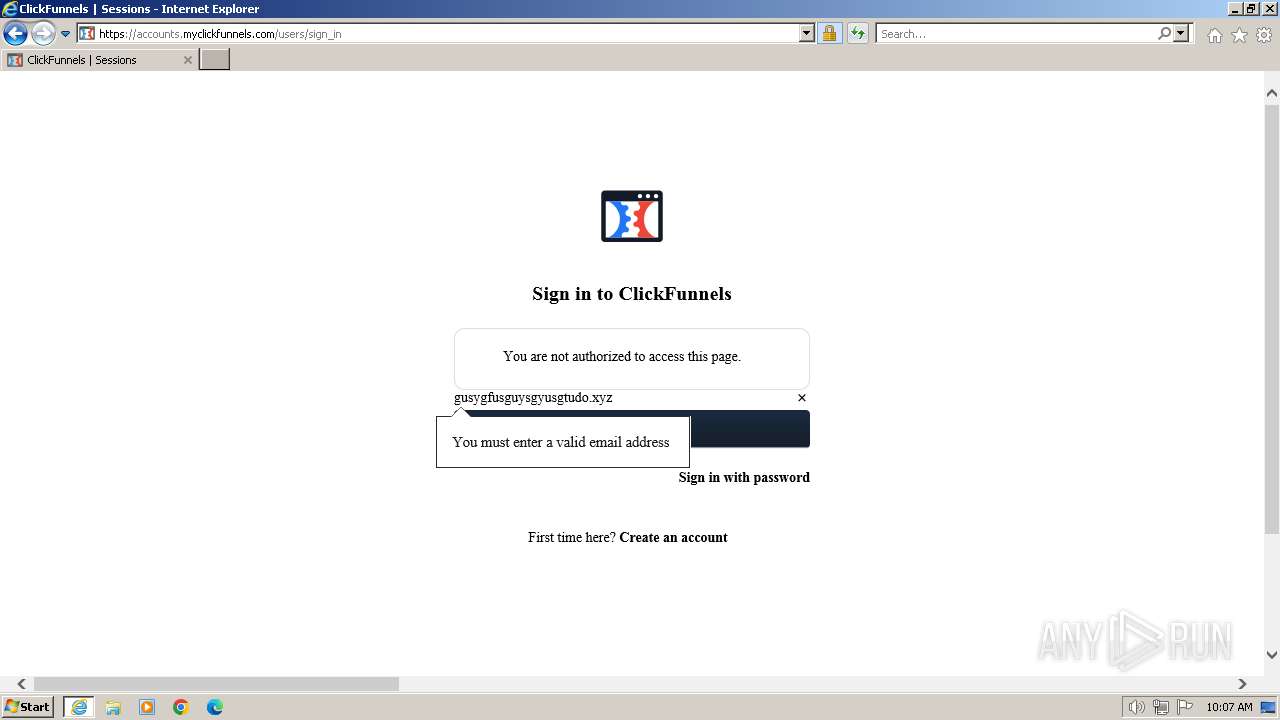Click the Create an account link
The width and height of the screenshot is (1280, 720).
pyautogui.click(x=673, y=537)
